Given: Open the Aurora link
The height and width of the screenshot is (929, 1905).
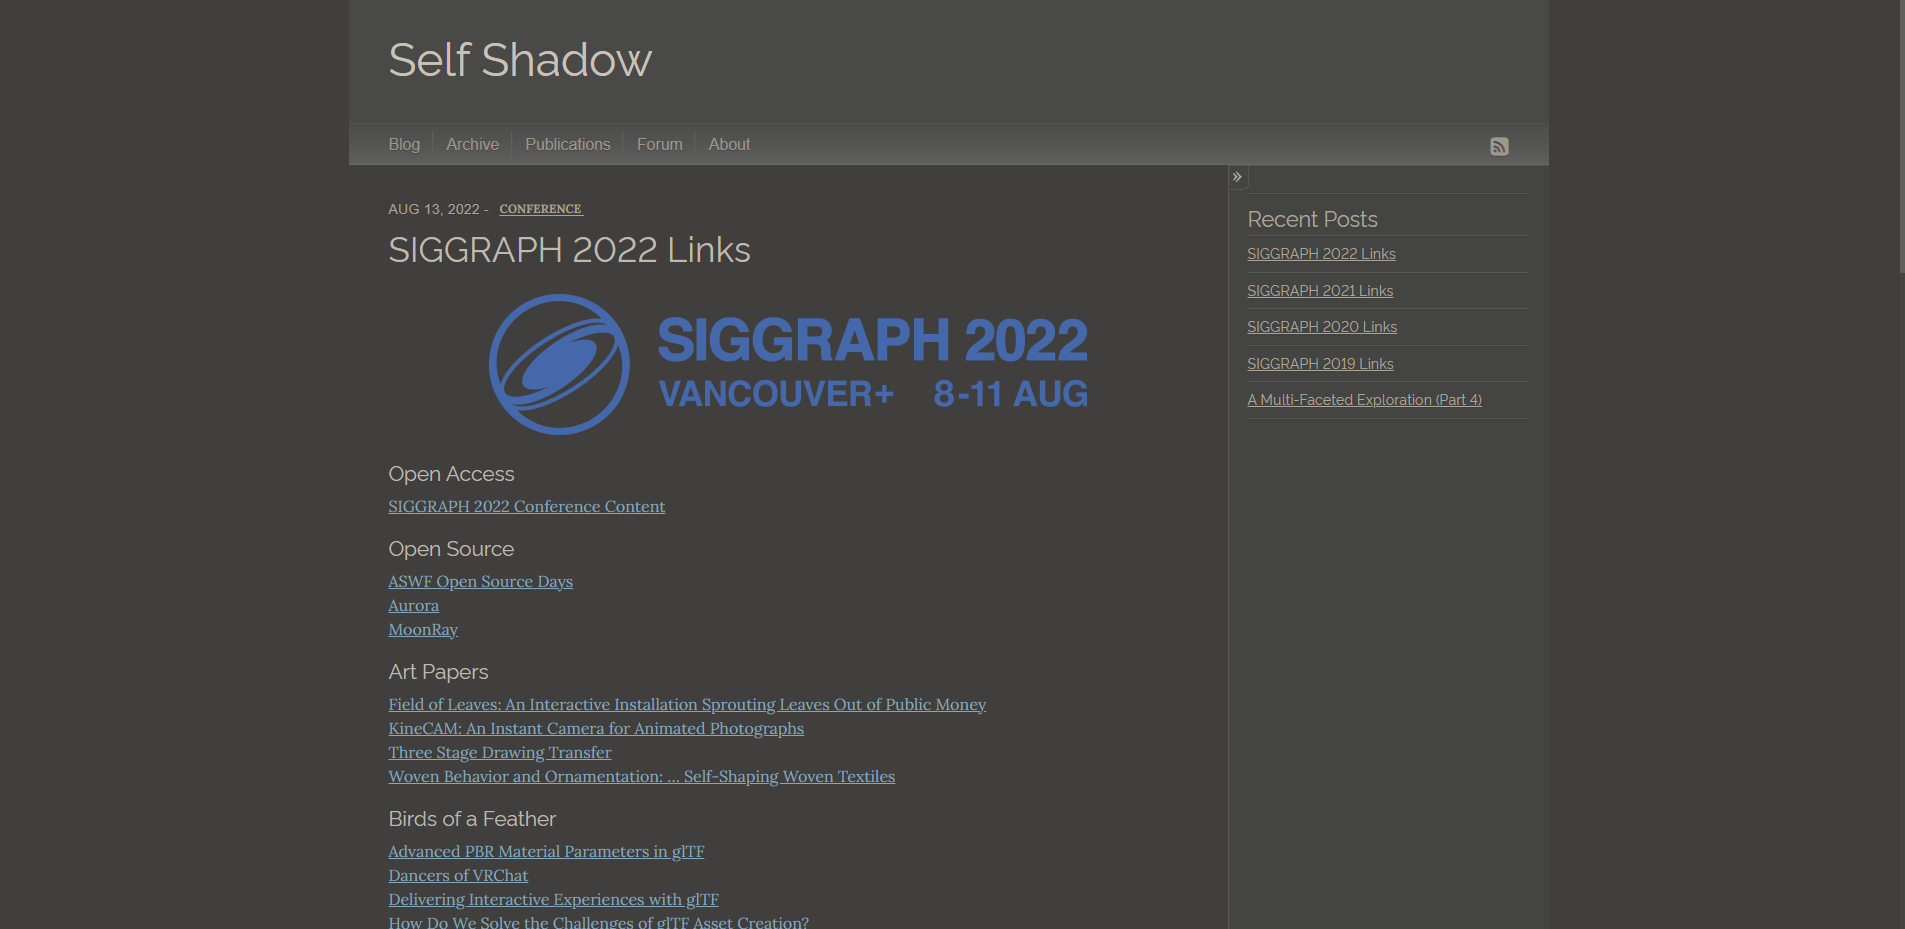Looking at the screenshot, I should click(413, 606).
